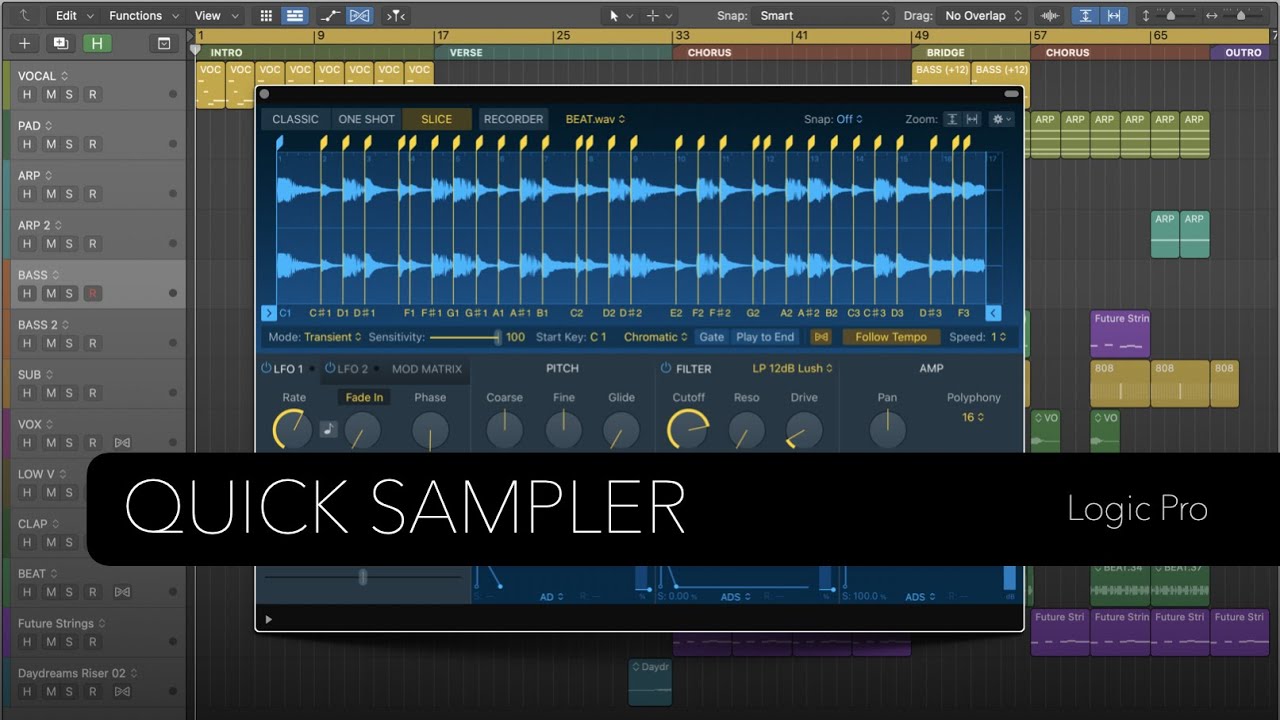This screenshot has height=720, width=1280.
Task: Open the Mode Transient dropdown
Action: (333, 337)
